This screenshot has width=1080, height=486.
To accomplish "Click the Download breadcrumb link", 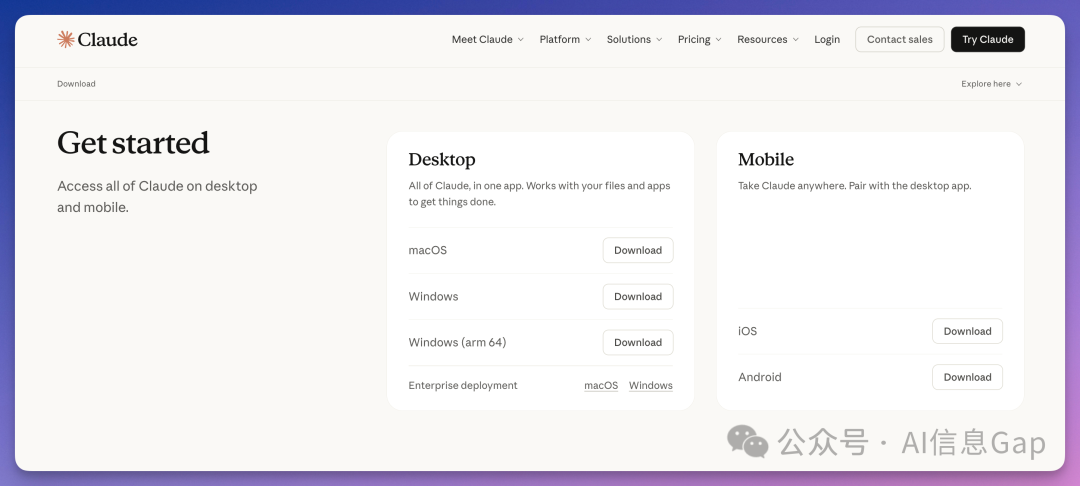I will [x=76, y=84].
